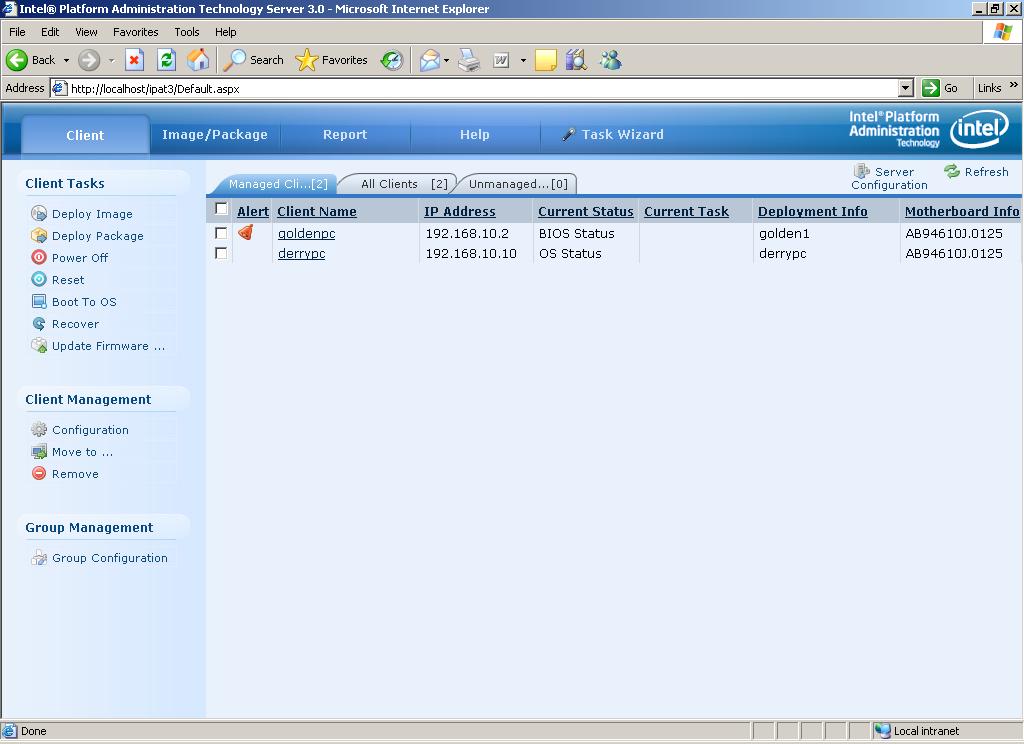Image resolution: width=1024 pixels, height=744 pixels.
Task: Sort by the IP Address column header
Action: pos(459,212)
